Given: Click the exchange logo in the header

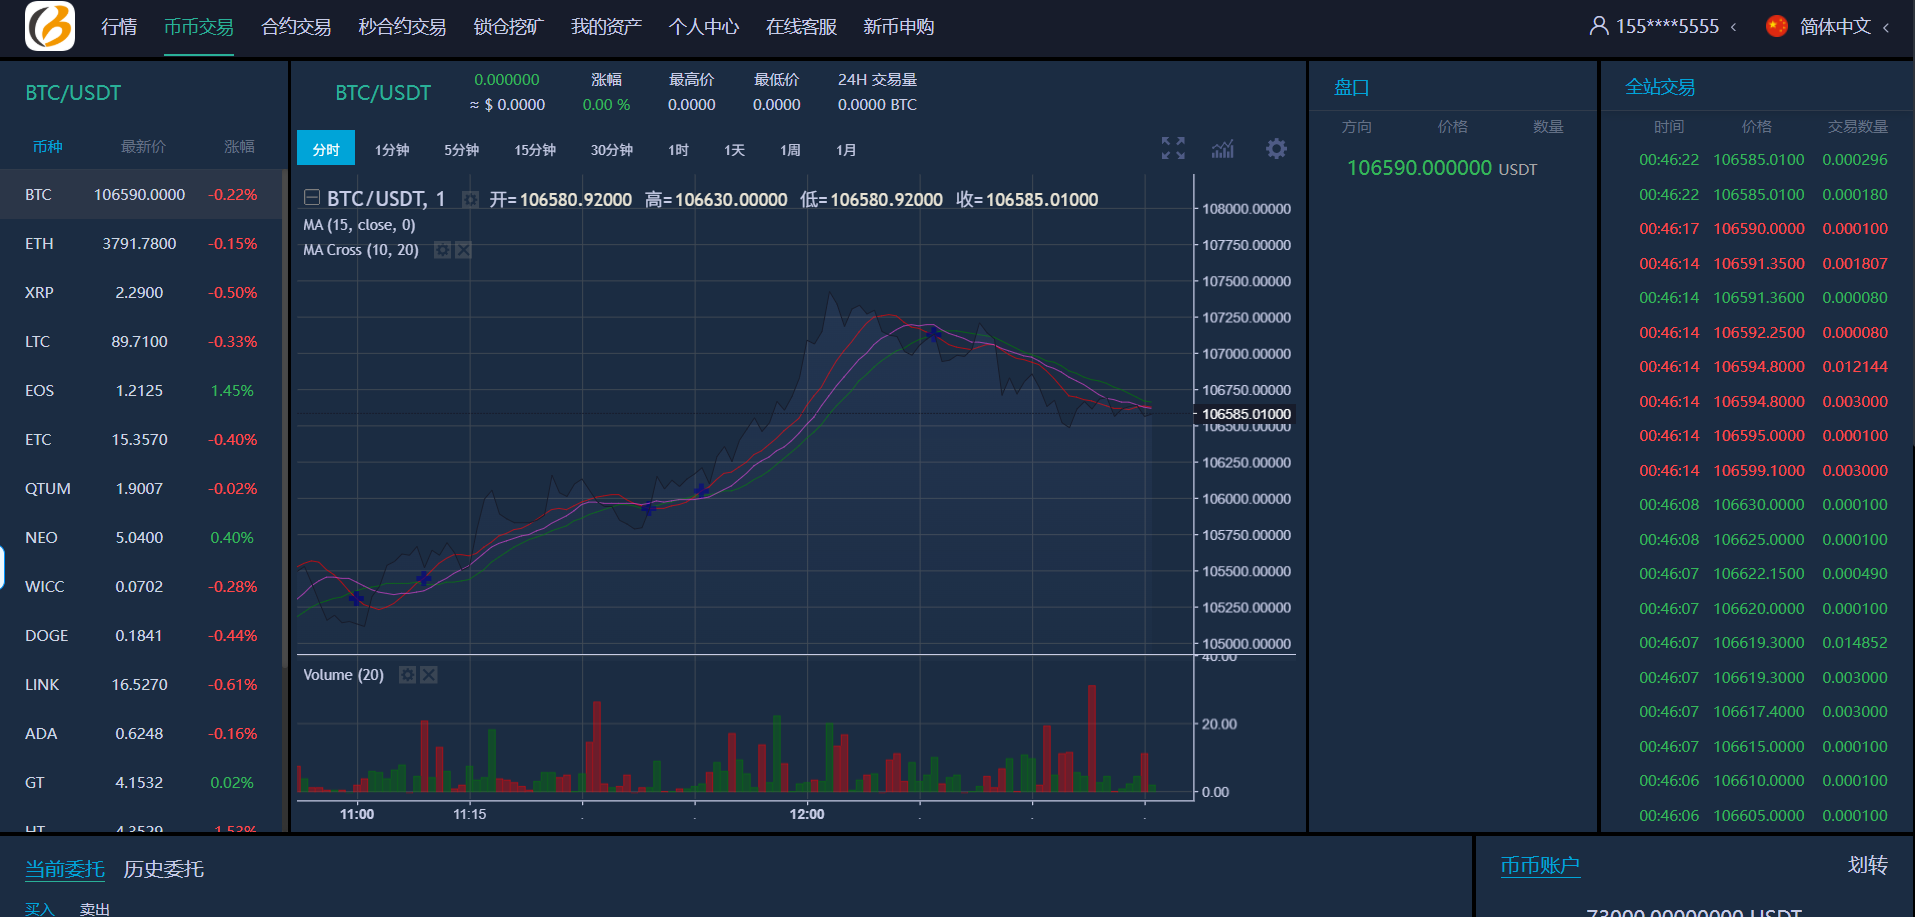Looking at the screenshot, I should click(x=50, y=26).
